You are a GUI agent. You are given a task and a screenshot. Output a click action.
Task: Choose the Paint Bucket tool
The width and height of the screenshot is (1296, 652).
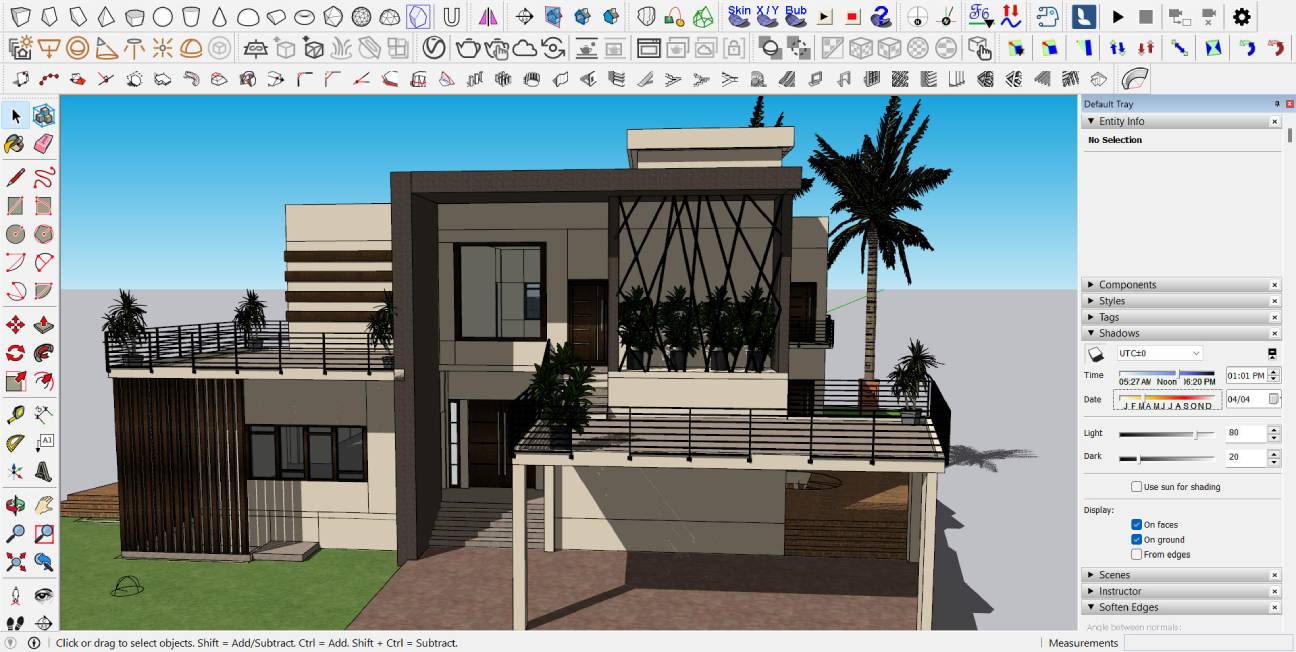point(15,145)
